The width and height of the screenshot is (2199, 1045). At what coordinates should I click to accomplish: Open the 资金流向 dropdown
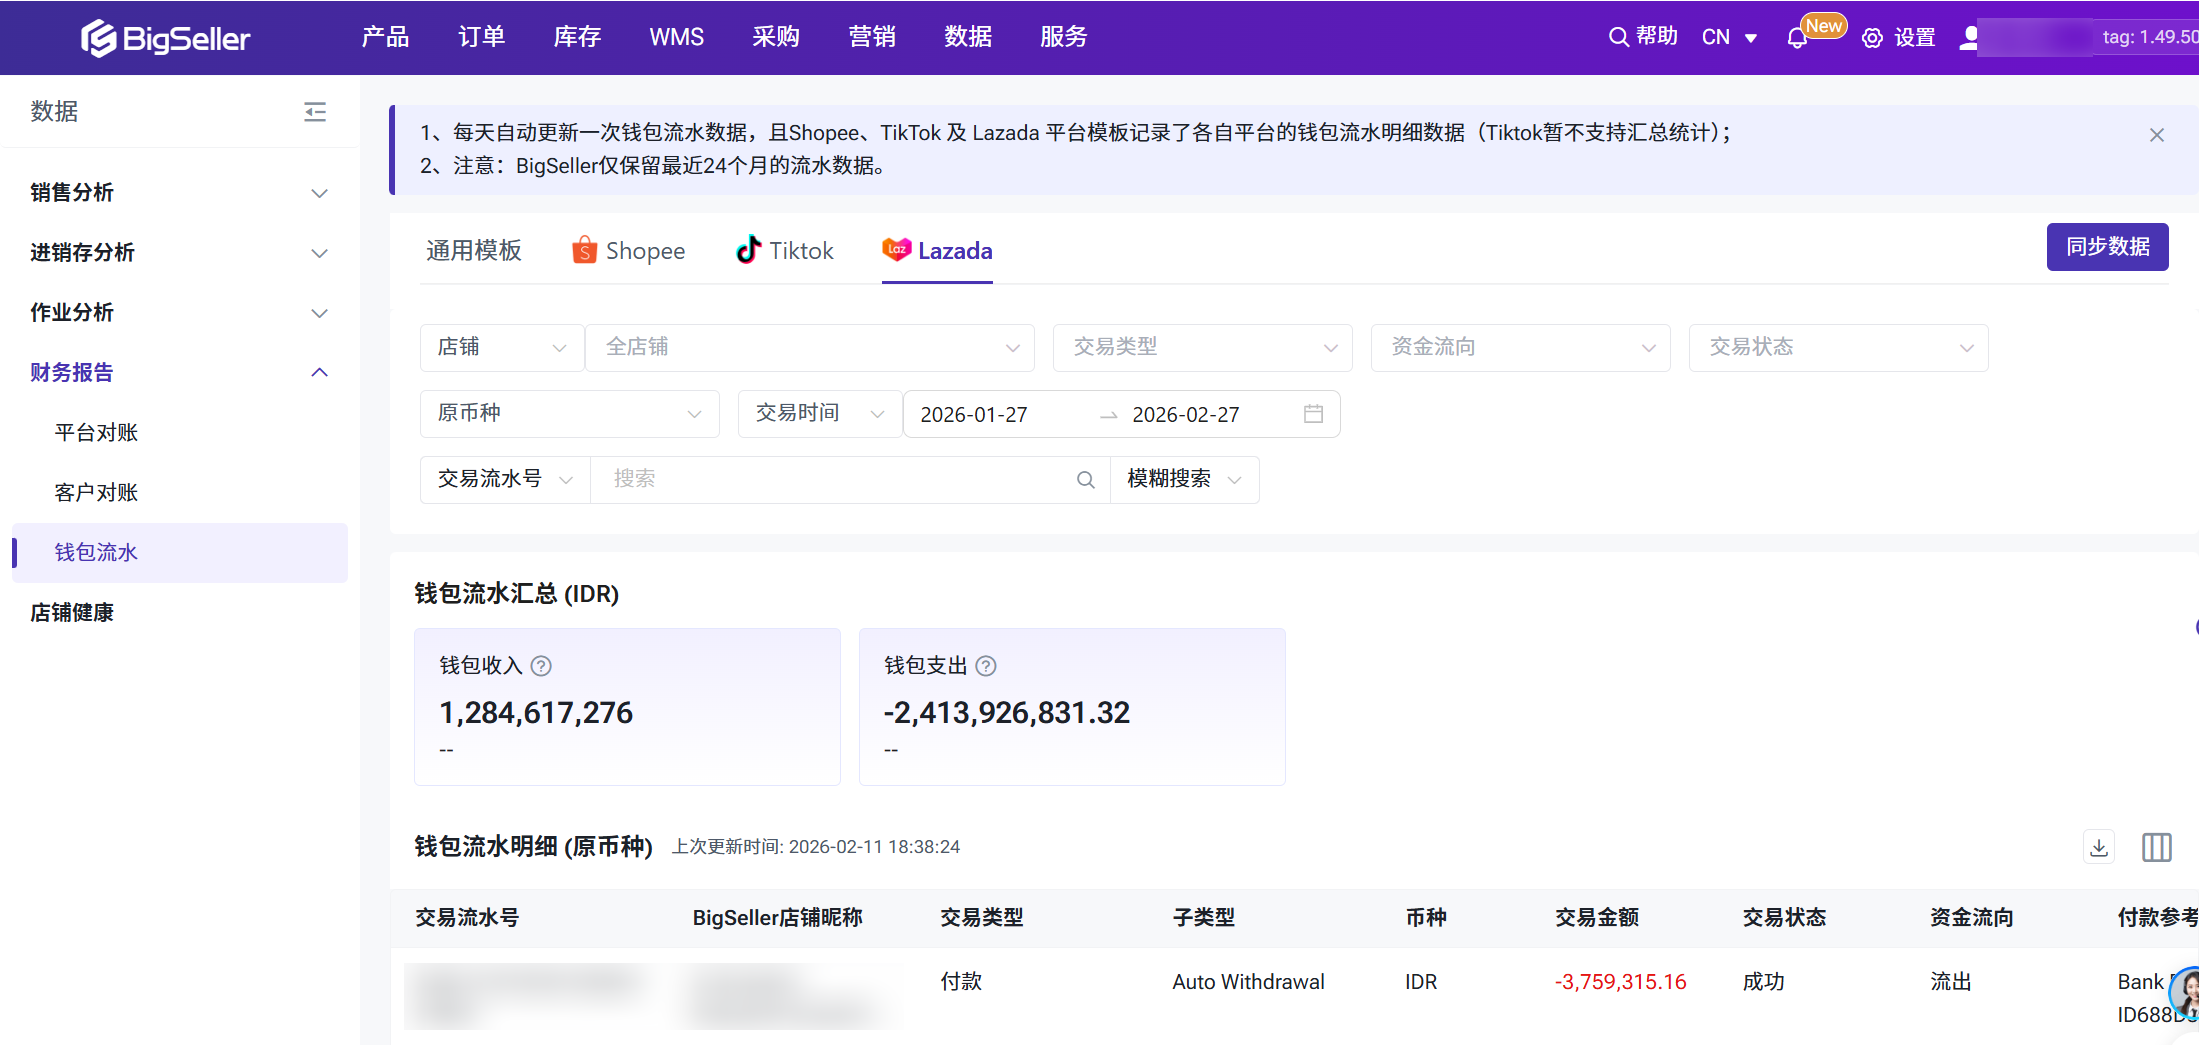click(1520, 347)
